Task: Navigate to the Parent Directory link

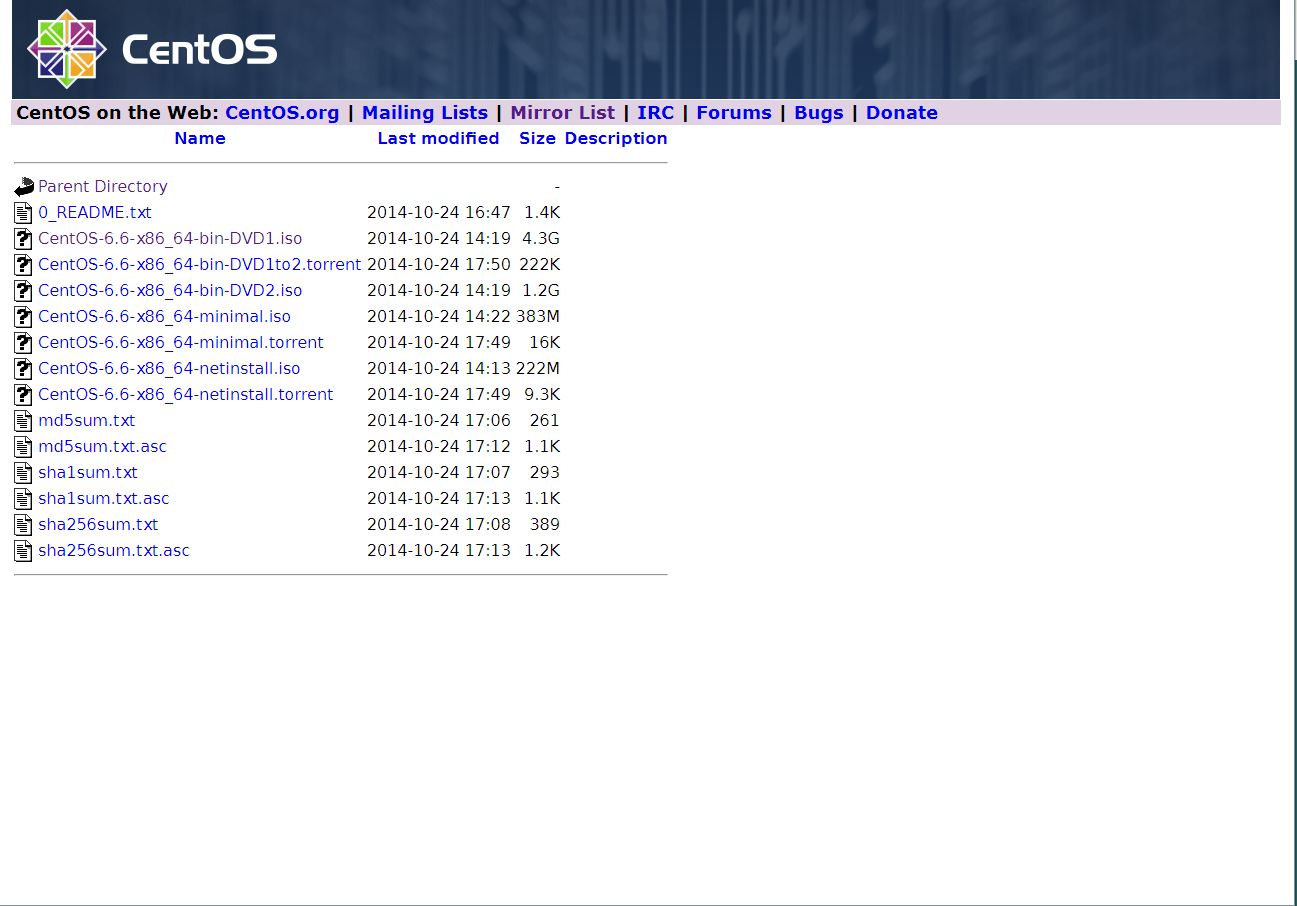Action: tap(102, 186)
